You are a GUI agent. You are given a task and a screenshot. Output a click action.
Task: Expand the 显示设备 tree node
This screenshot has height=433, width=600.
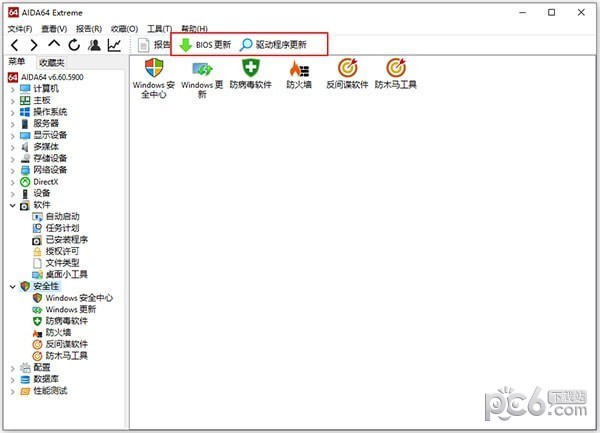(12, 136)
